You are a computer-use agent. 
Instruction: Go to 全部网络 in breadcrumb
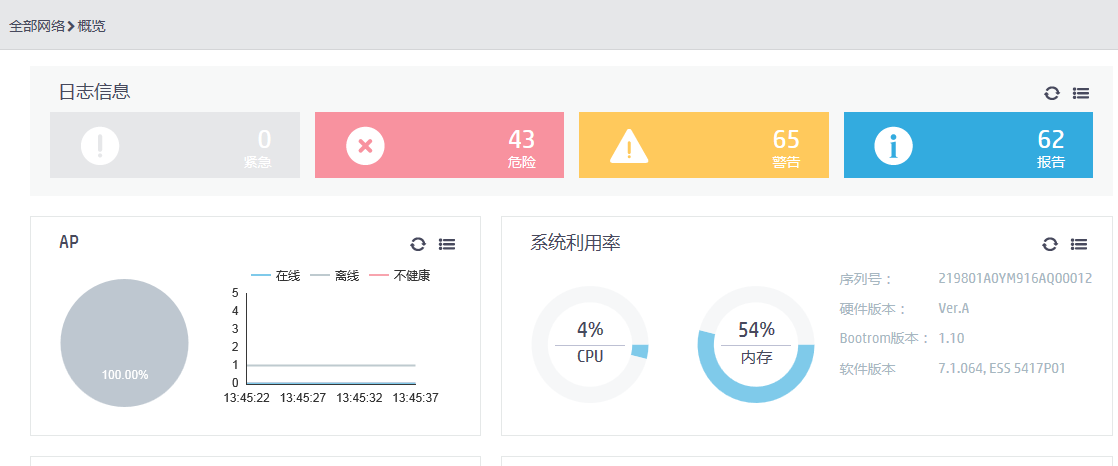[x=36, y=26]
